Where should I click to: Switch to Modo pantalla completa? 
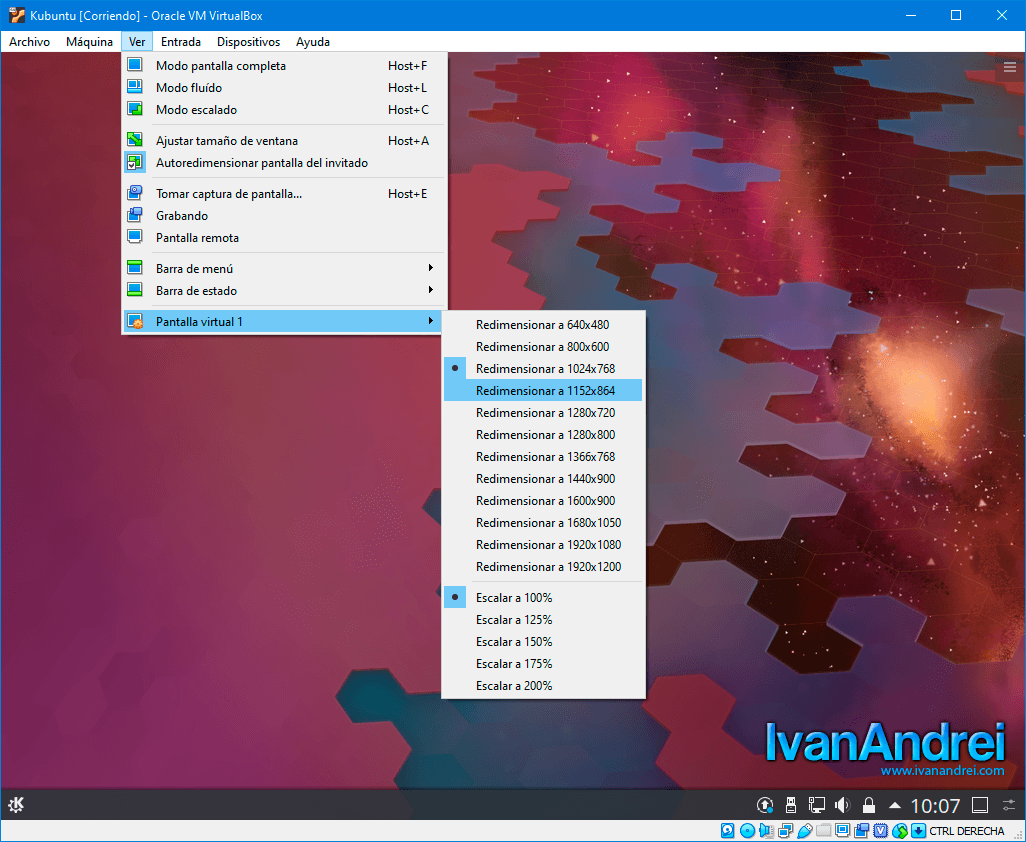[284, 65]
